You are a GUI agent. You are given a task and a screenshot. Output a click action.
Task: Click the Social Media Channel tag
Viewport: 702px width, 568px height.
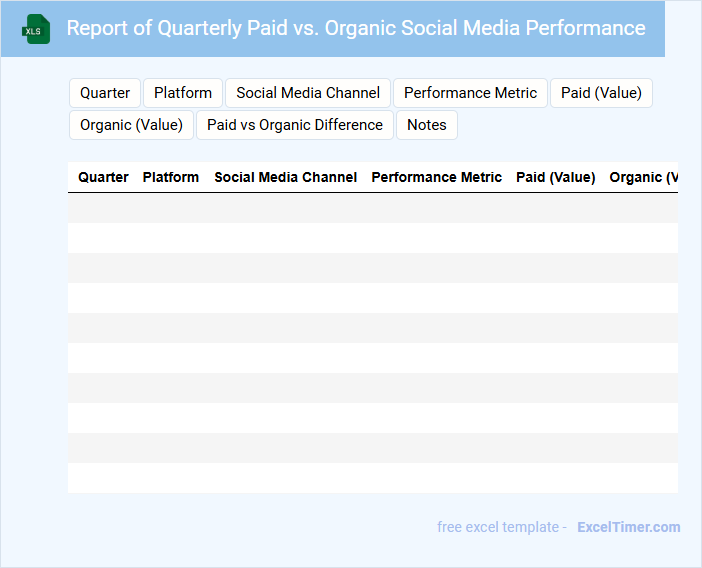click(x=308, y=93)
